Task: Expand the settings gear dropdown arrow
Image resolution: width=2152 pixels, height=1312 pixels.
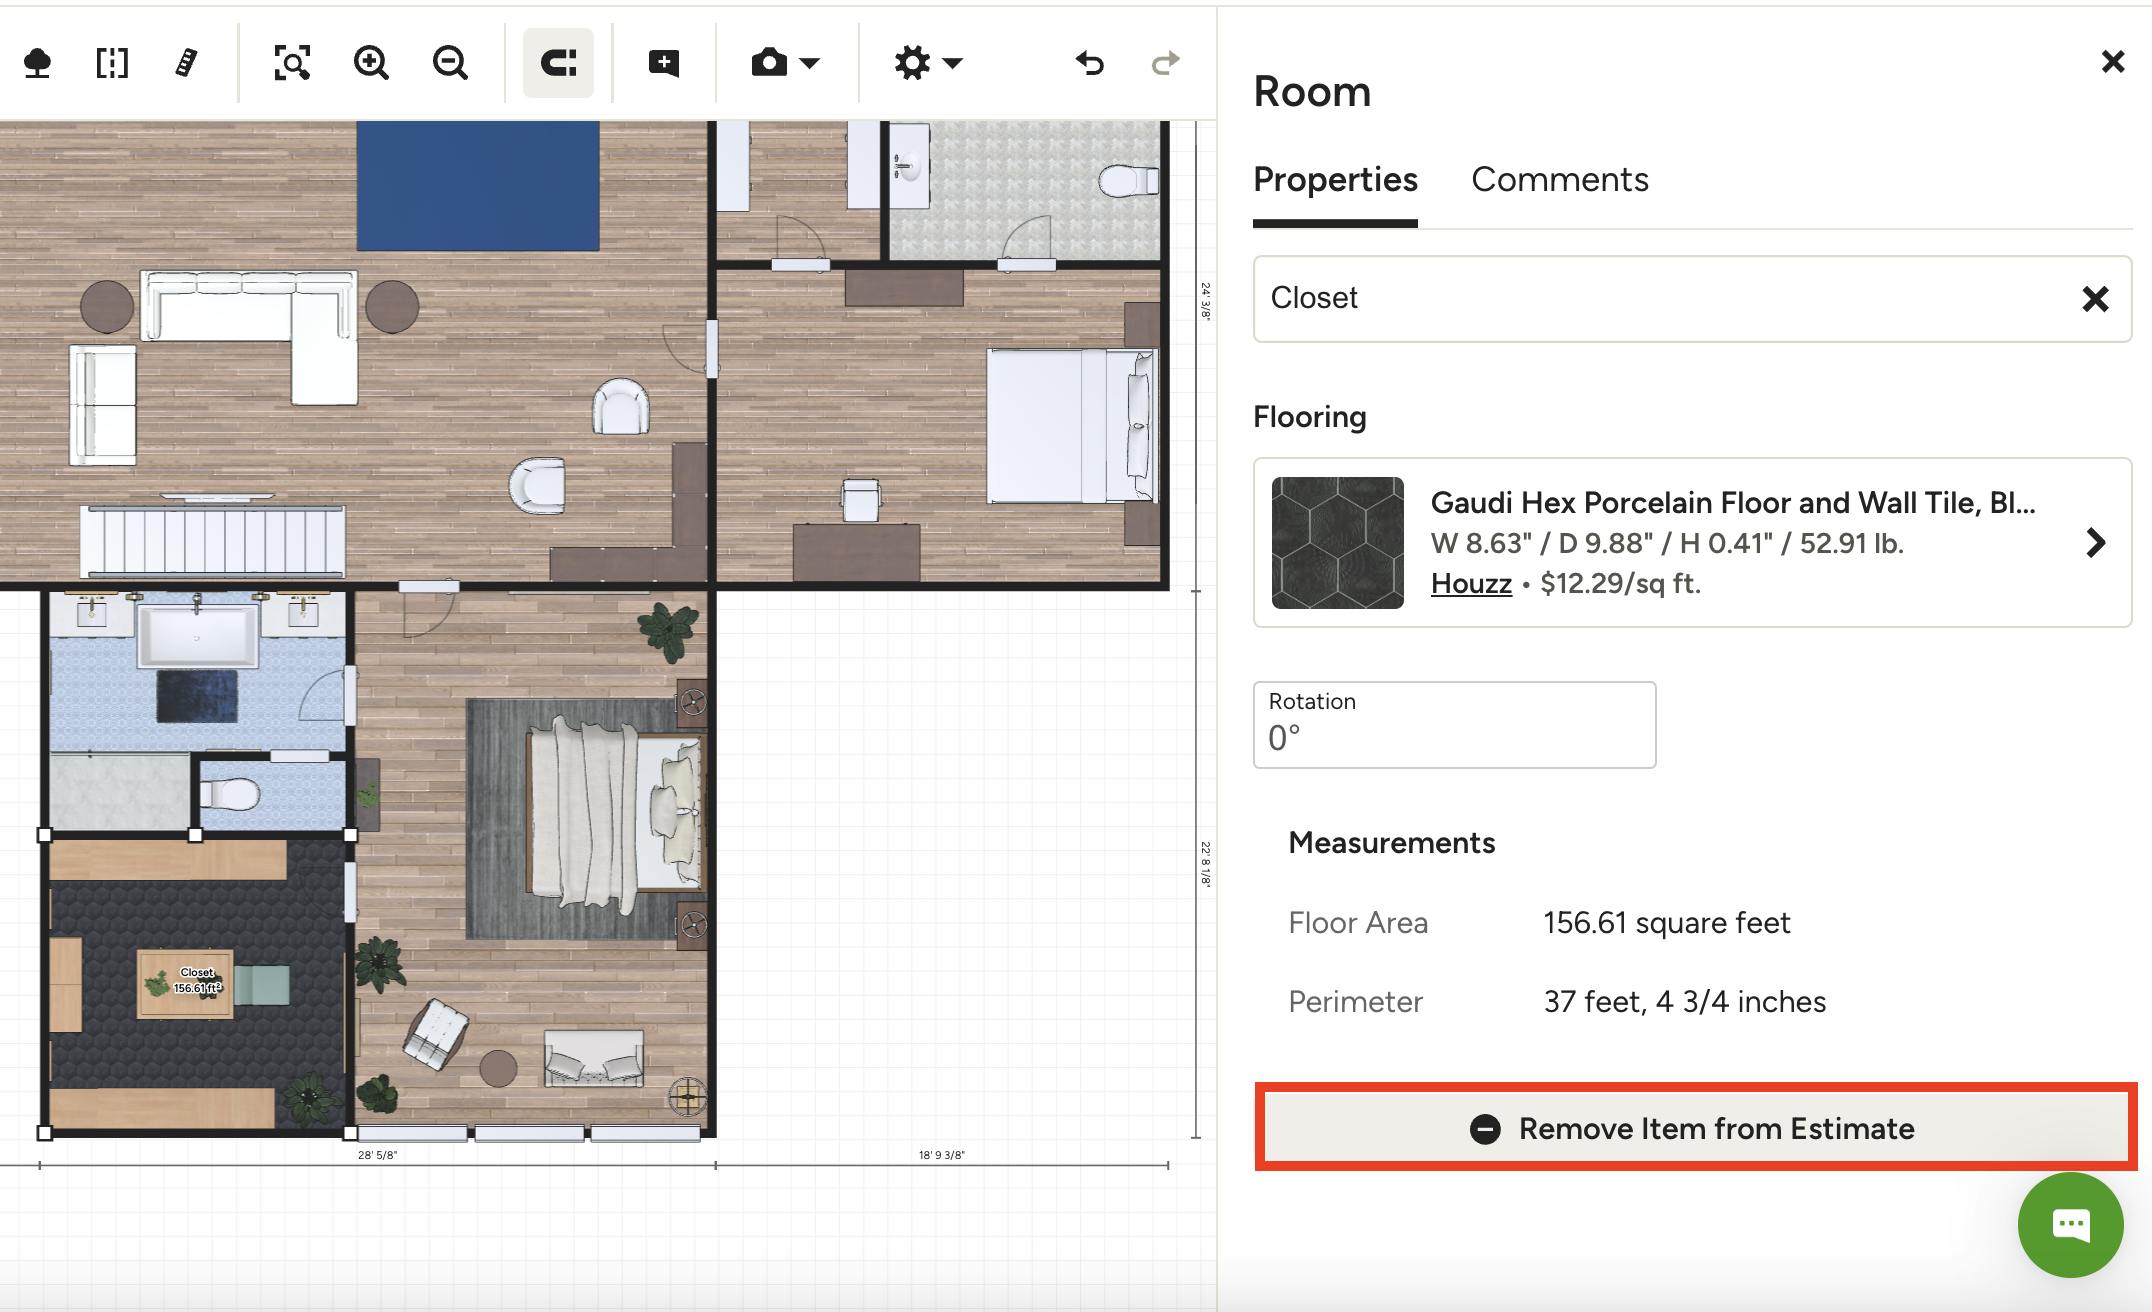Action: coord(952,65)
